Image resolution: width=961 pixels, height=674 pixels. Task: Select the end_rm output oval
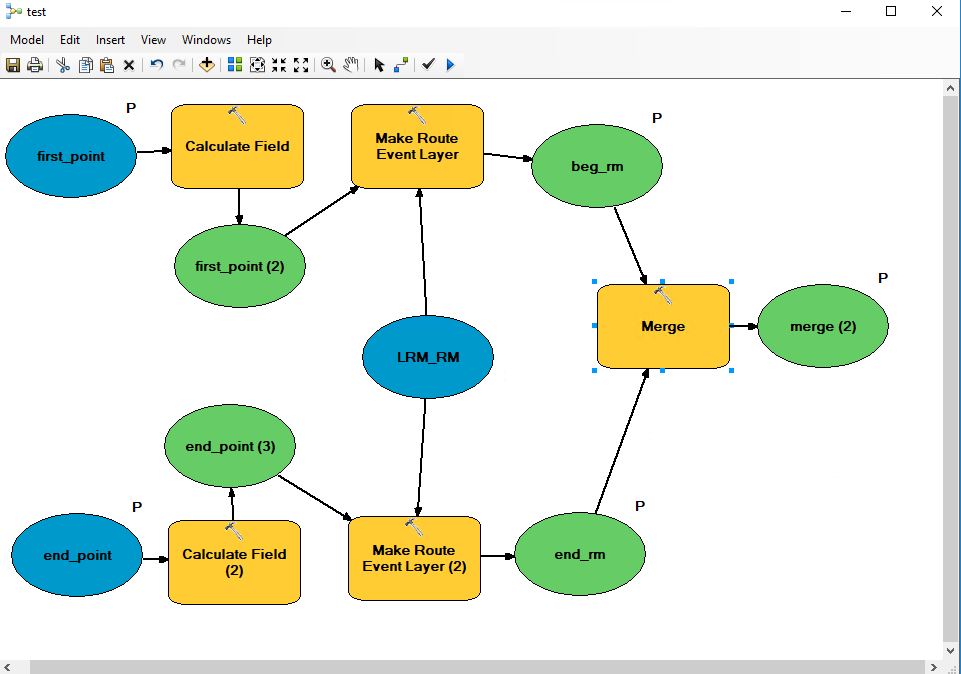(580, 554)
